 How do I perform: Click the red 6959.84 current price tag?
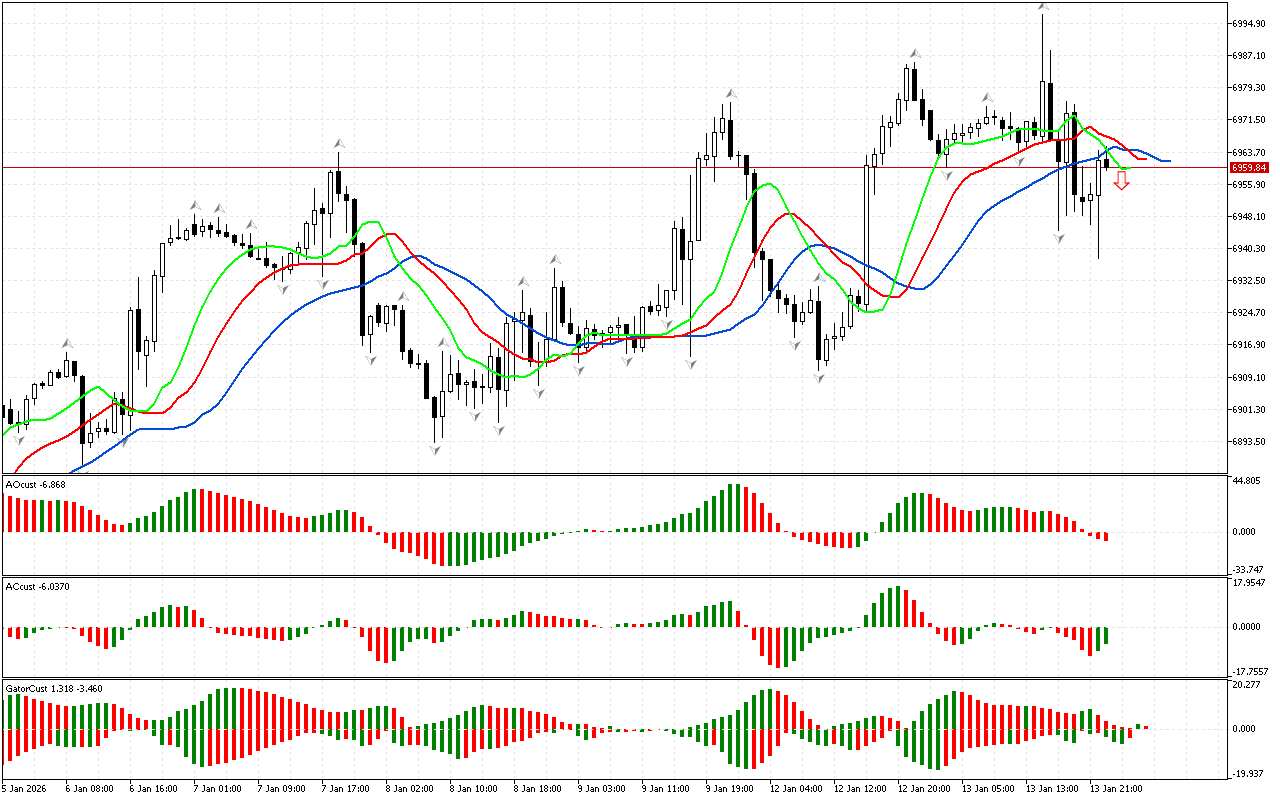(1250, 168)
